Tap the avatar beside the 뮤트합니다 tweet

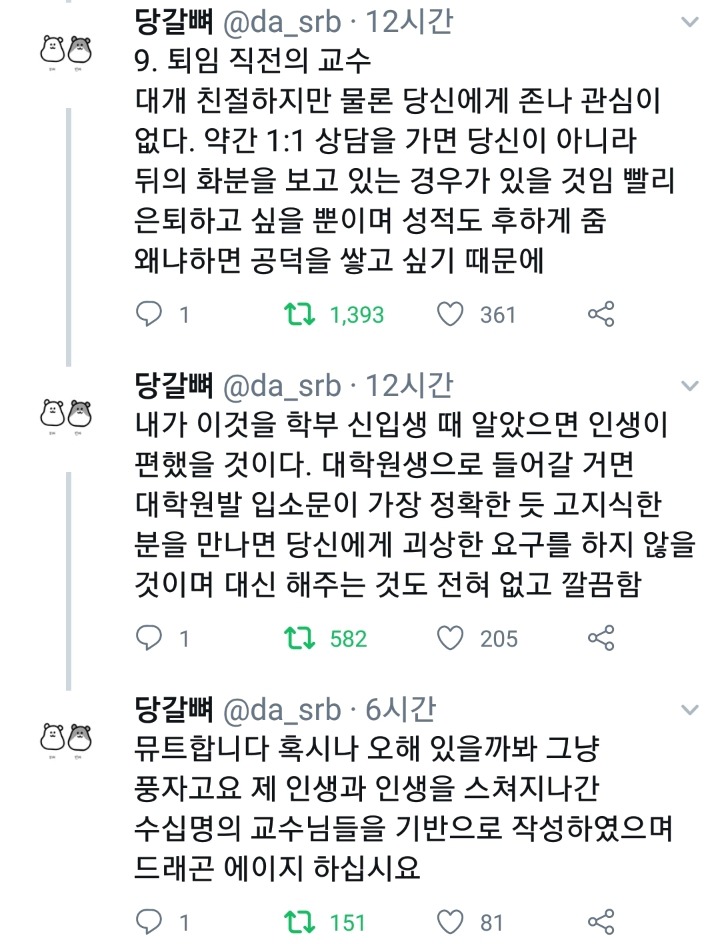[62, 737]
